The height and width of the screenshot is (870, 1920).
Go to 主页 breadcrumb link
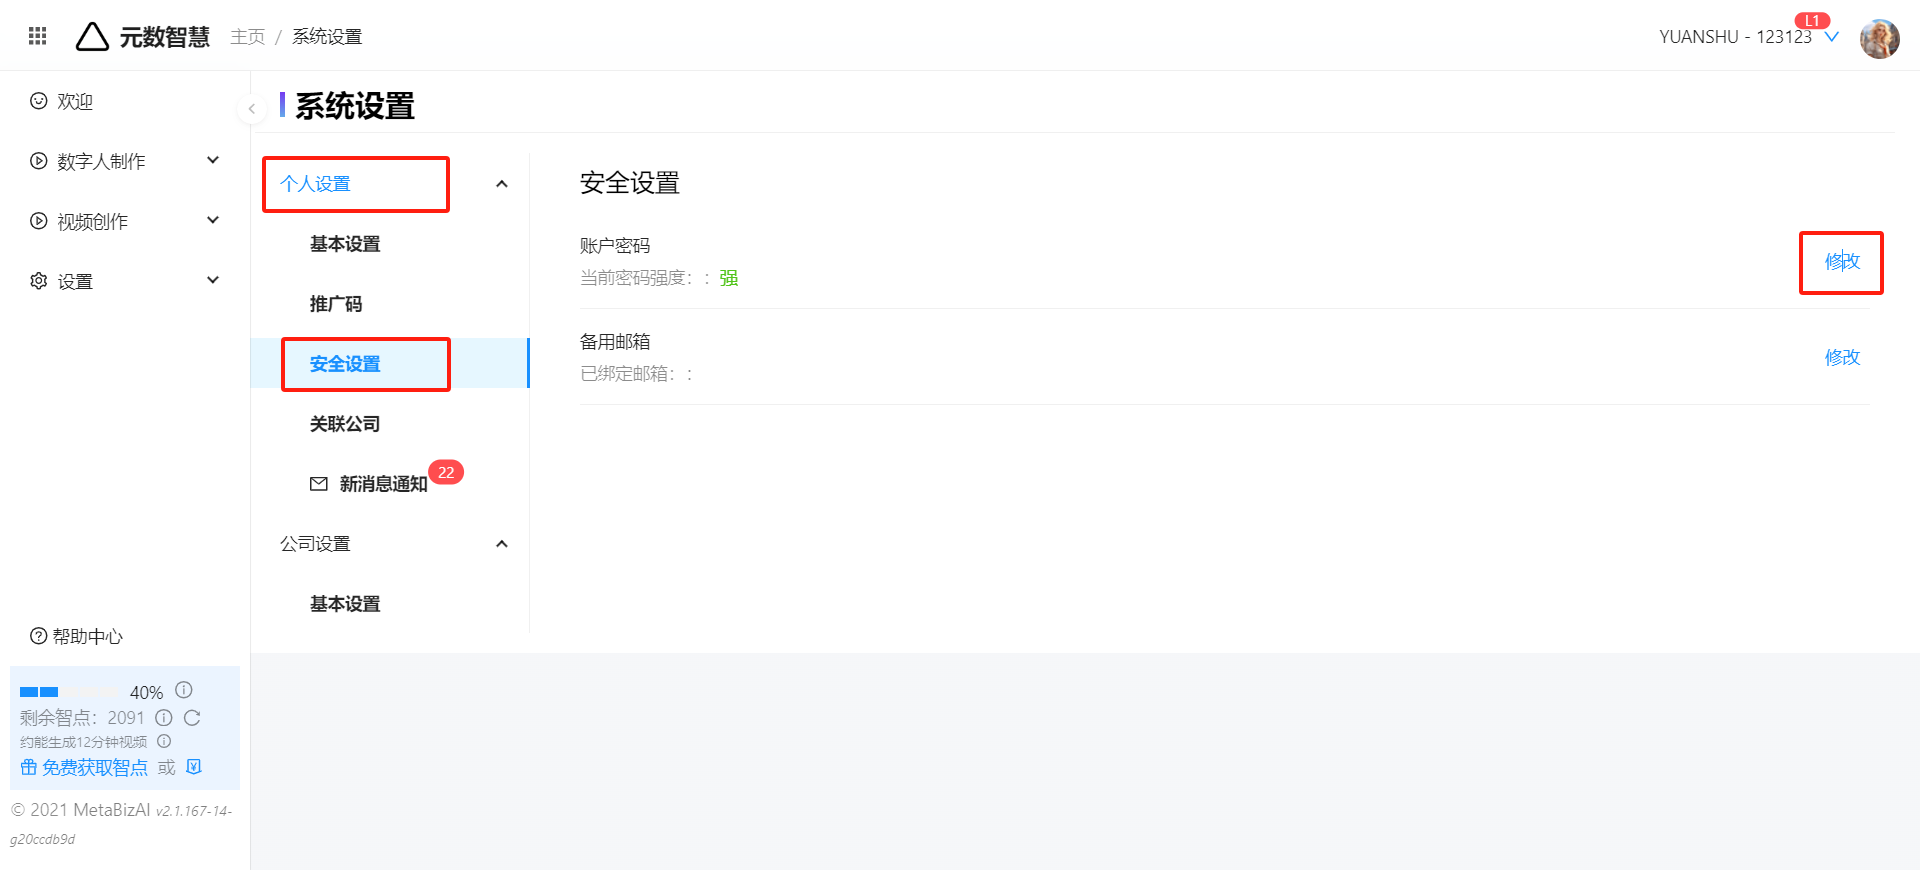tap(247, 37)
